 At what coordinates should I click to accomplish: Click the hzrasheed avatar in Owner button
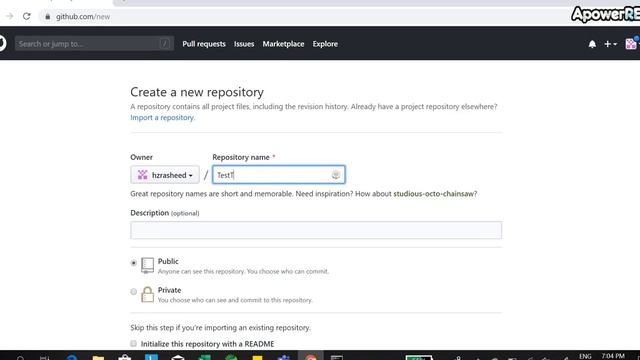[x=142, y=175]
